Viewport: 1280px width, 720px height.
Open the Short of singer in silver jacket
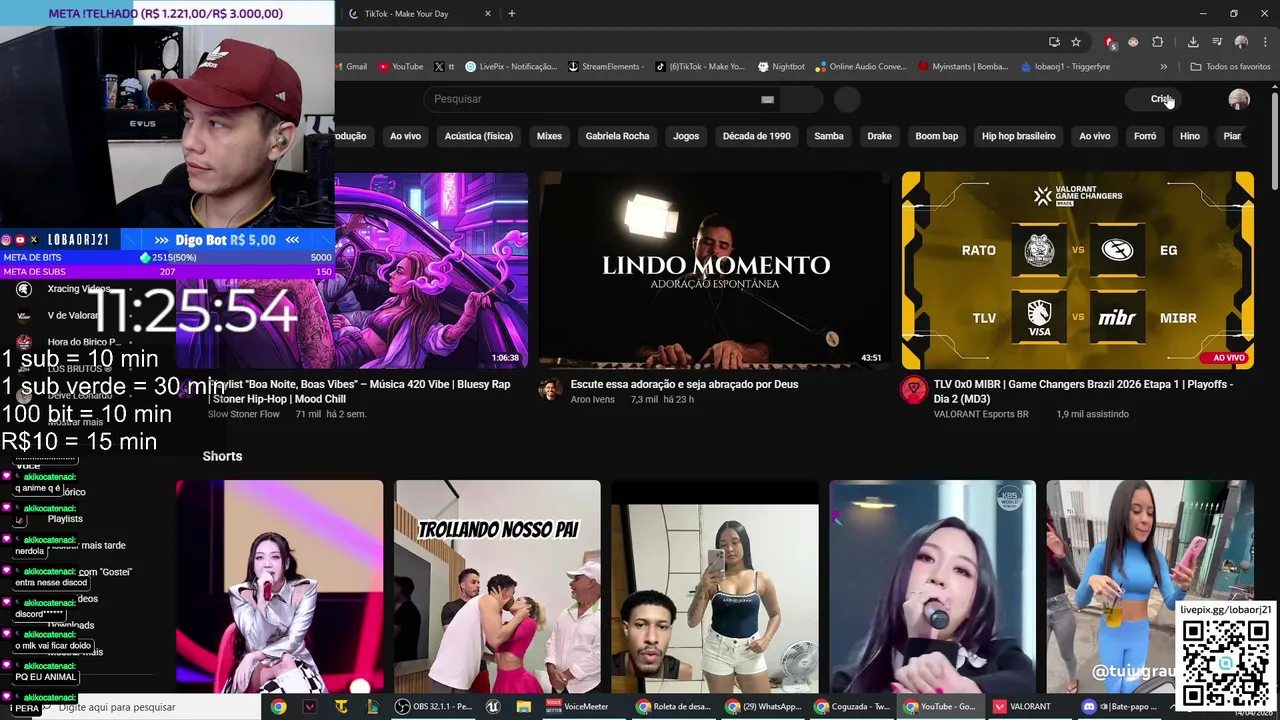coord(279,586)
